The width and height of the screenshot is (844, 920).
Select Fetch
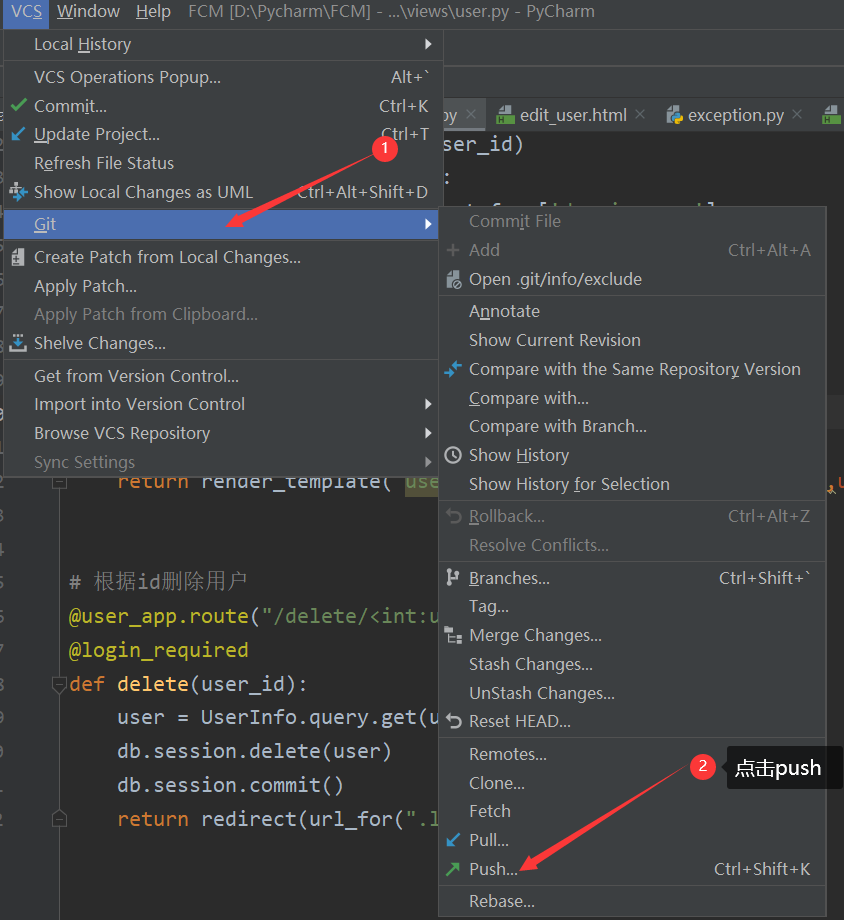(632, 811)
